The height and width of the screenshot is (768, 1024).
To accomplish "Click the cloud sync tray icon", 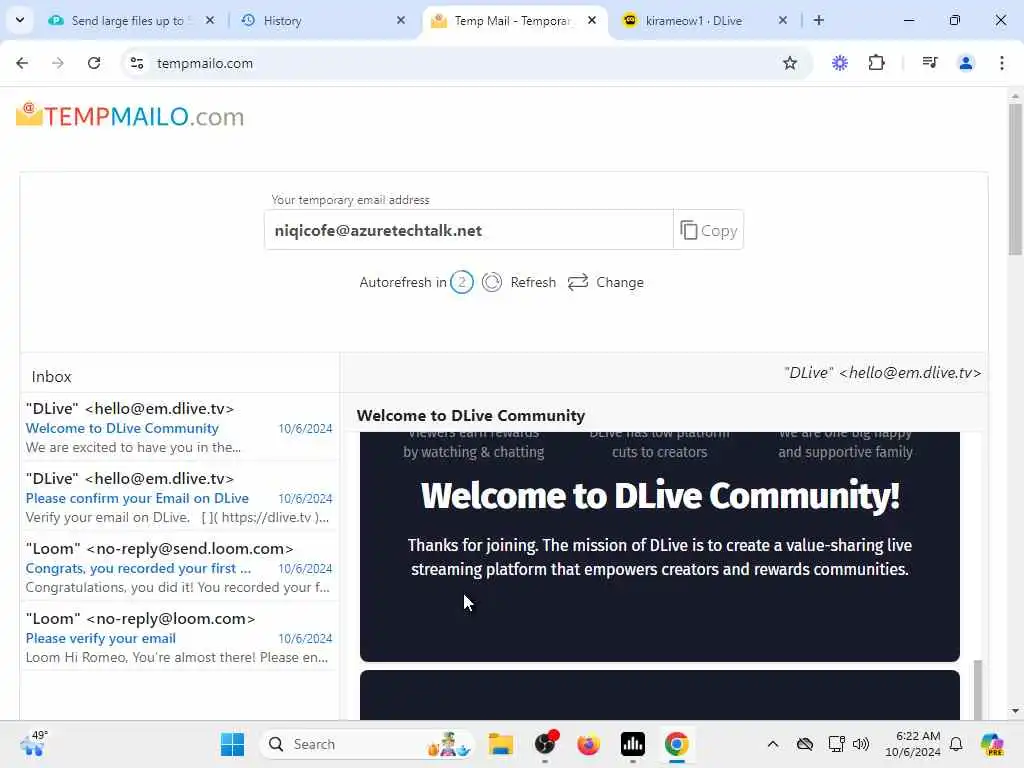I will (805, 744).
